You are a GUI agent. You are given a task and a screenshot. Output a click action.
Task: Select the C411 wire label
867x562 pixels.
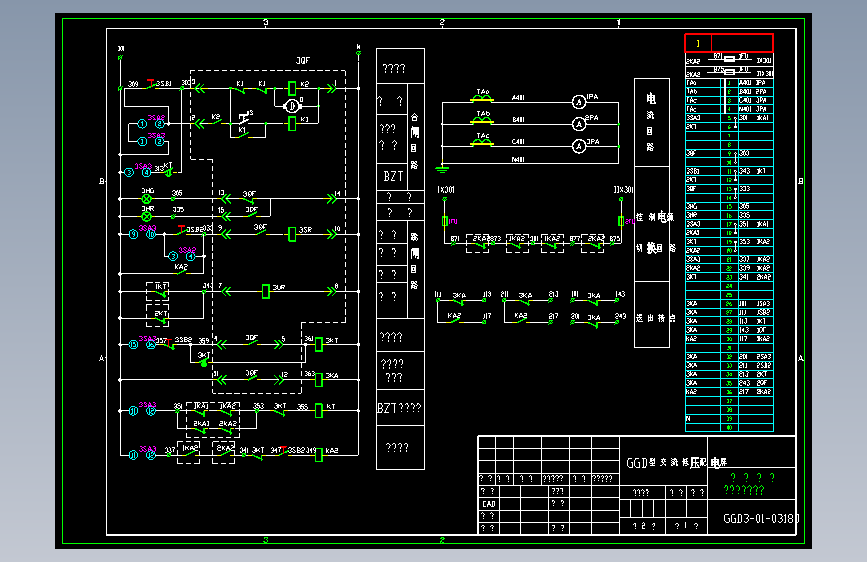pos(518,142)
